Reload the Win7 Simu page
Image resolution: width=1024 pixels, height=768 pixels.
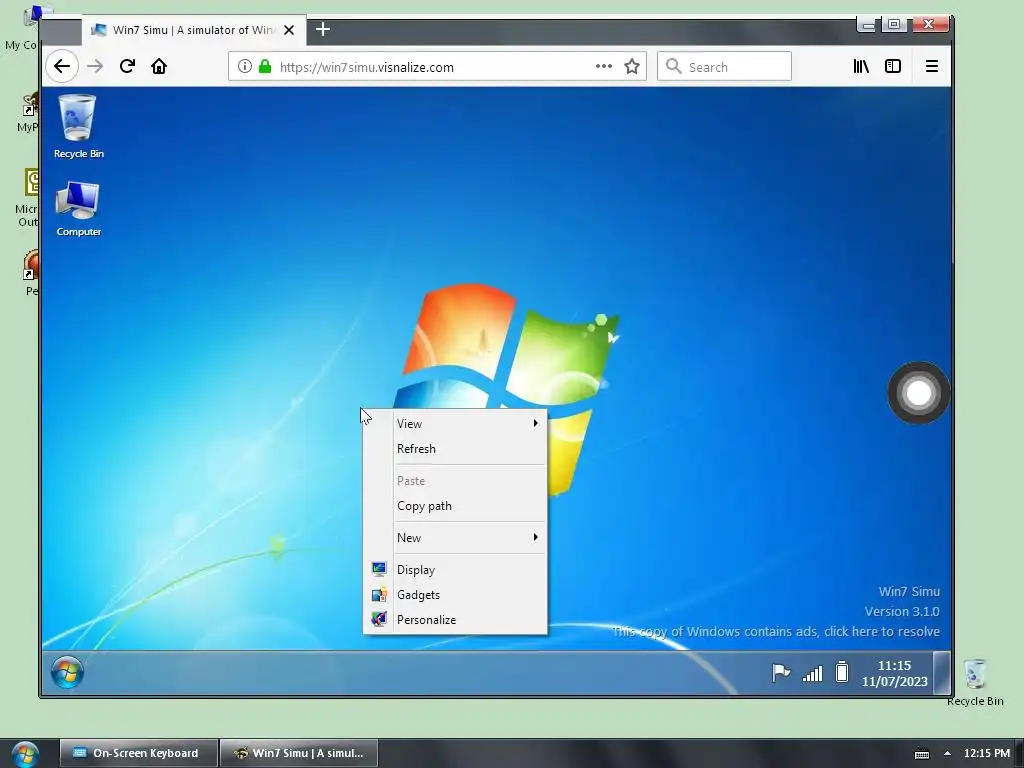pos(127,66)
